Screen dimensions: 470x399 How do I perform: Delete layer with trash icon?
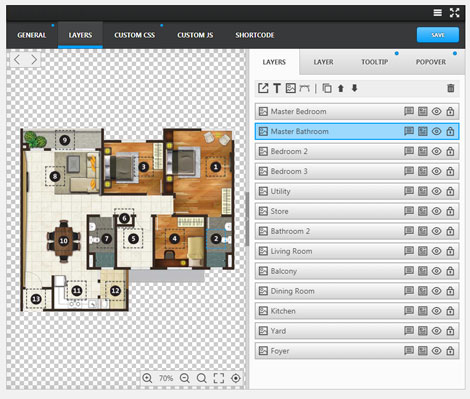[x=451, y=88]
